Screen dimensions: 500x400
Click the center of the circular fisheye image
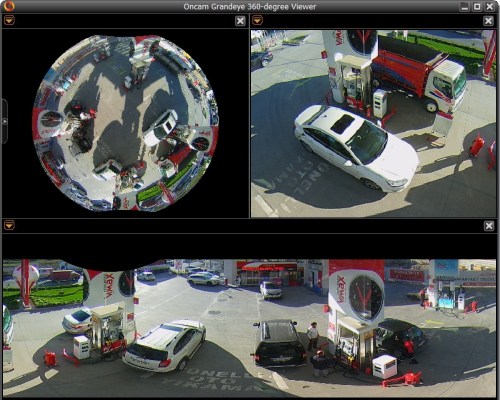(125, 123)
